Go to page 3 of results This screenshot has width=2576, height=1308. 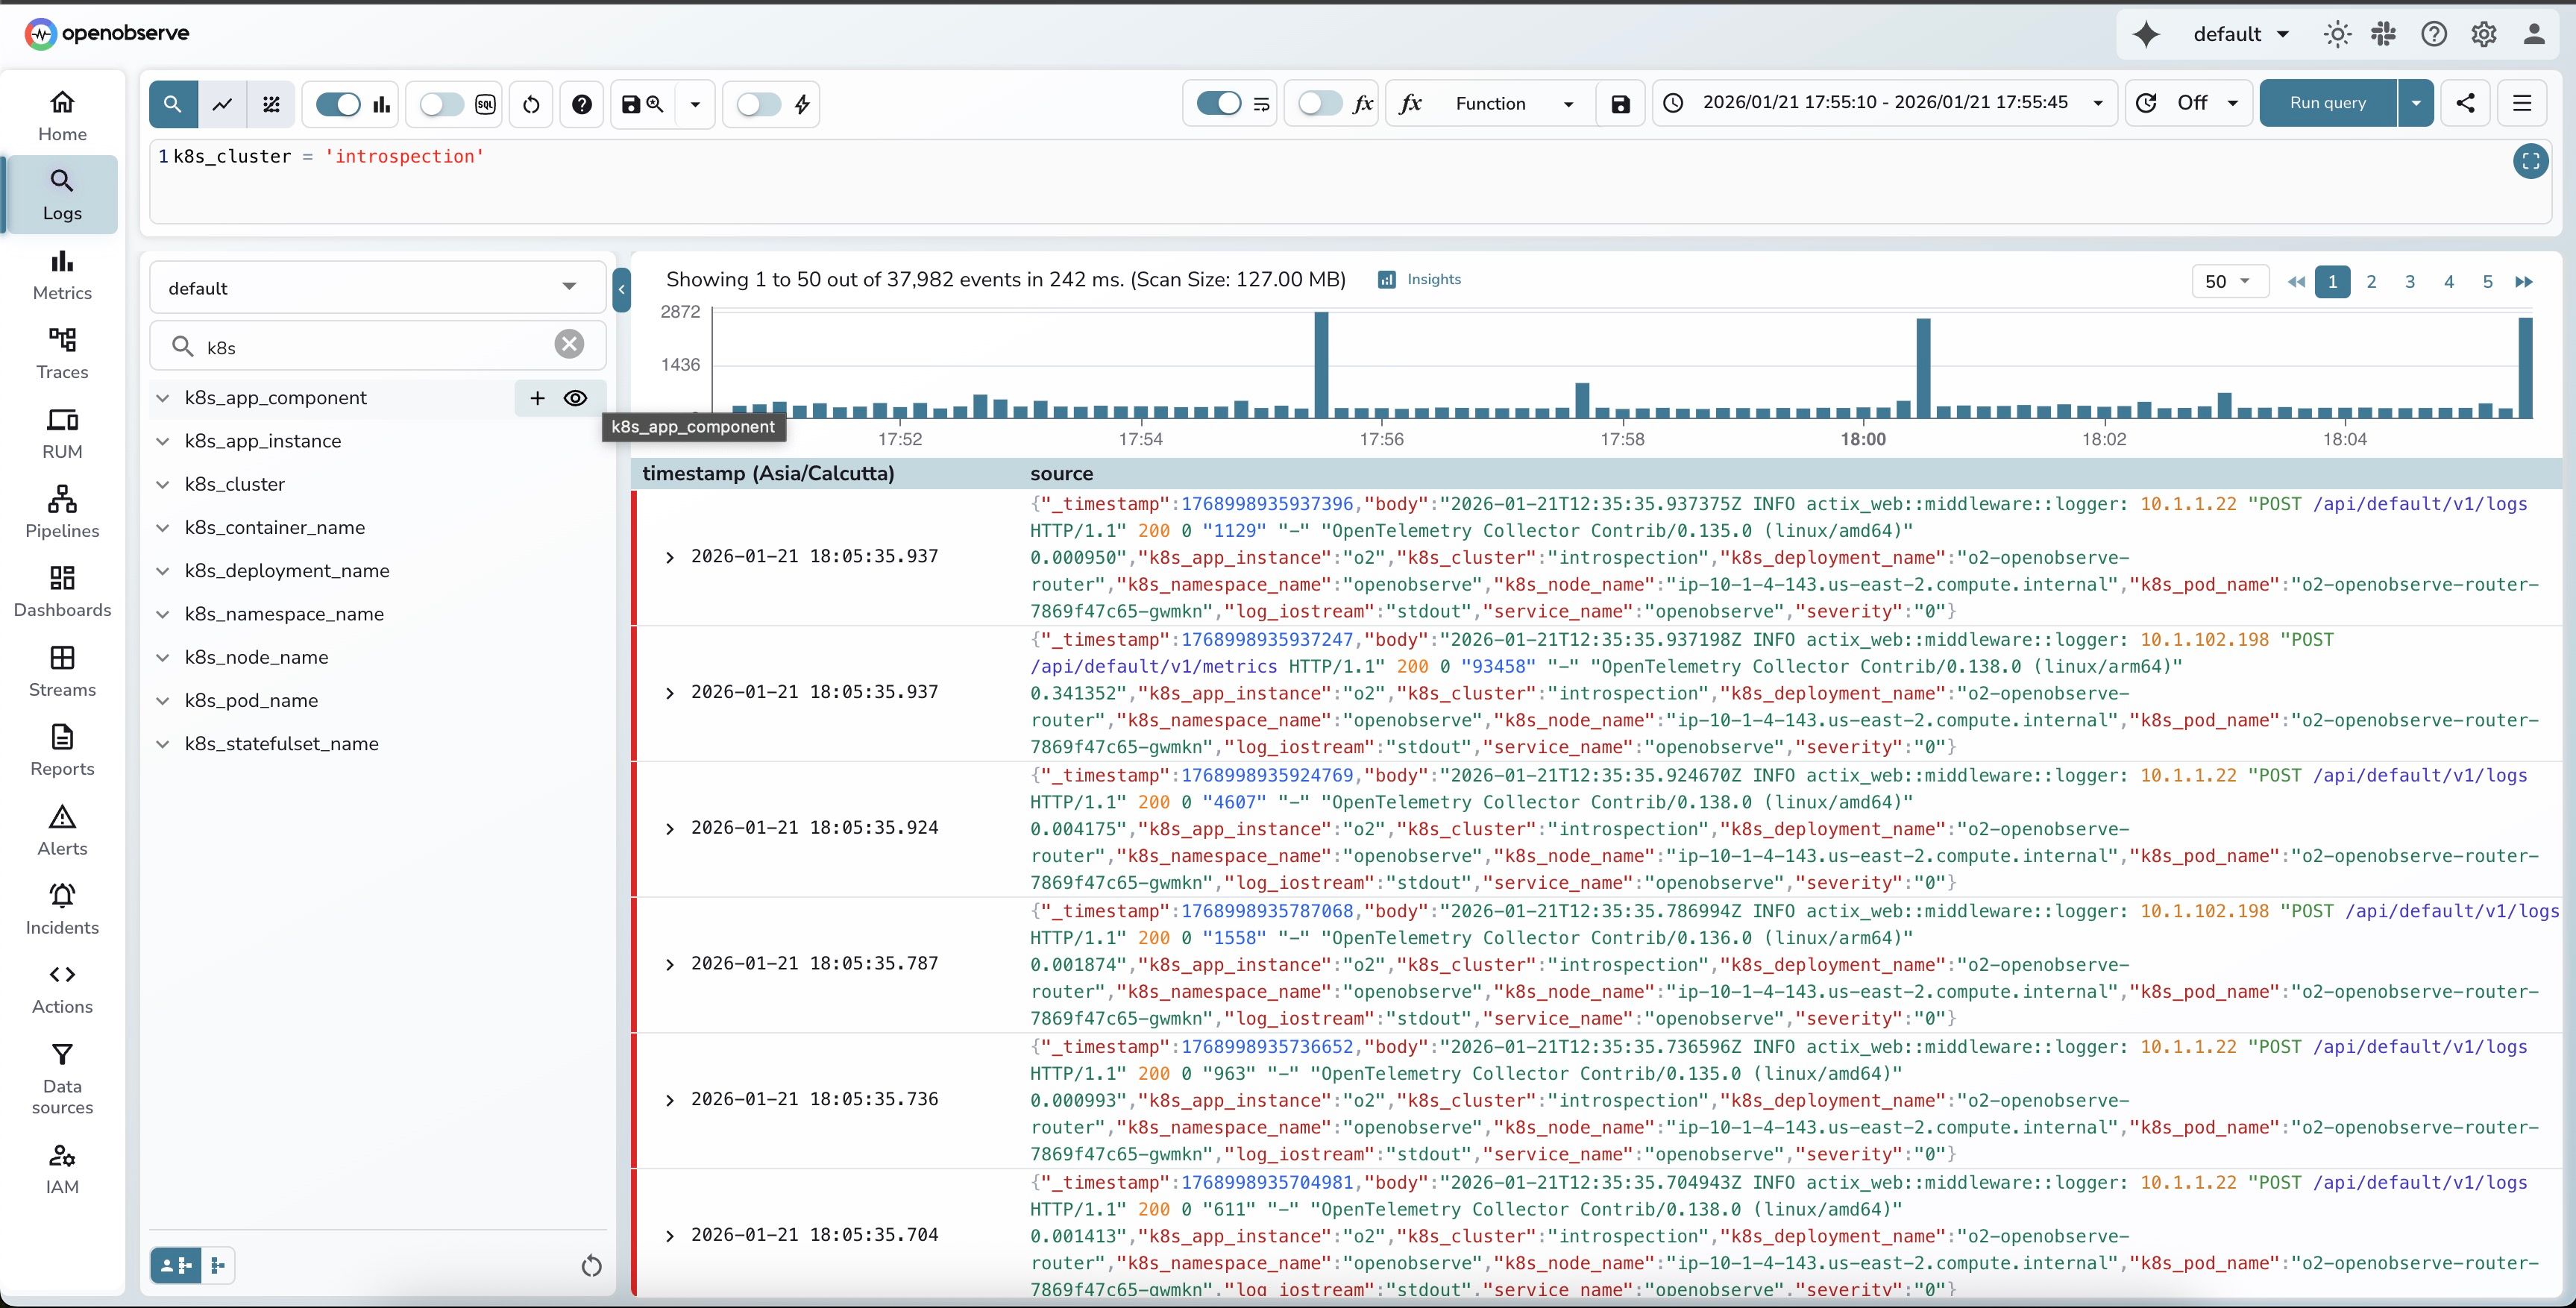[2409, 282]
